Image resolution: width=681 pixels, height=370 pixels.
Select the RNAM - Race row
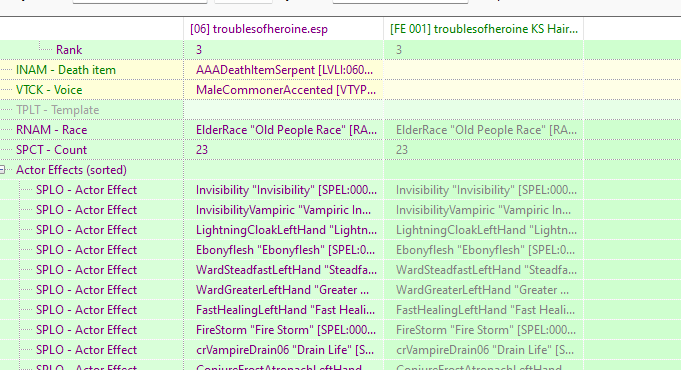[x=52, y=130]
